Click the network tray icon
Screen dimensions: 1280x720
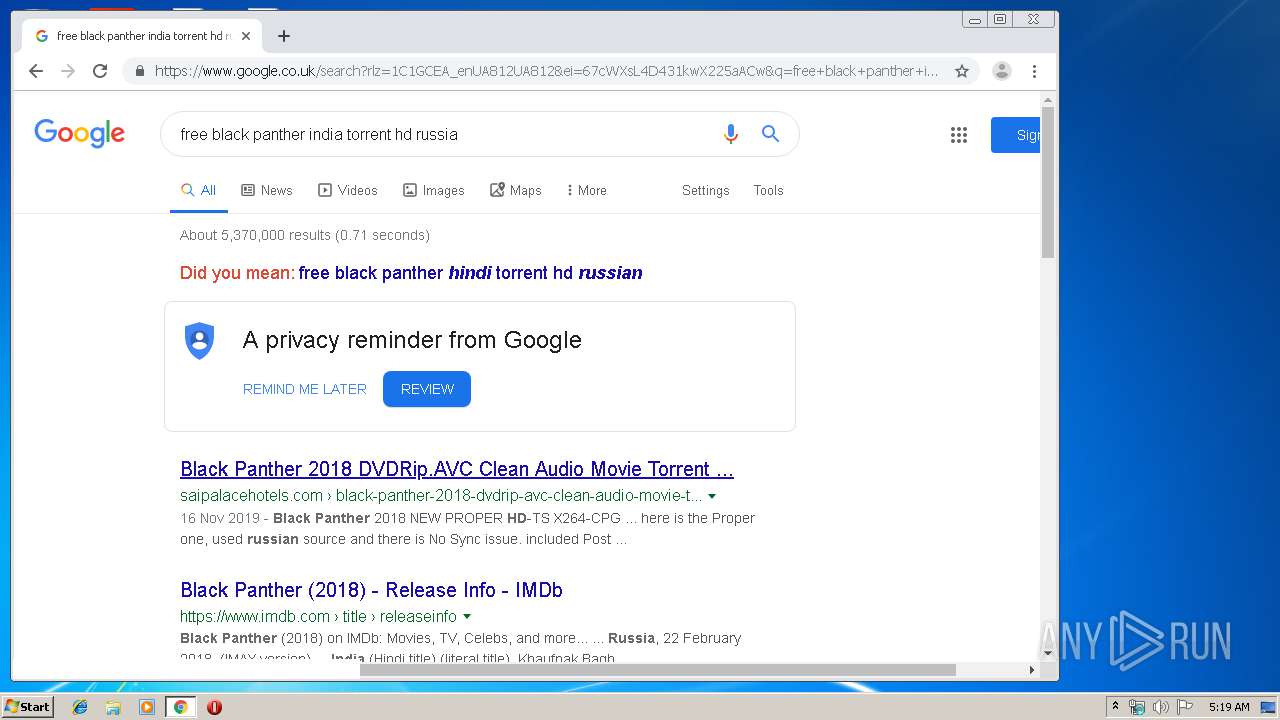pos(1137,707)
